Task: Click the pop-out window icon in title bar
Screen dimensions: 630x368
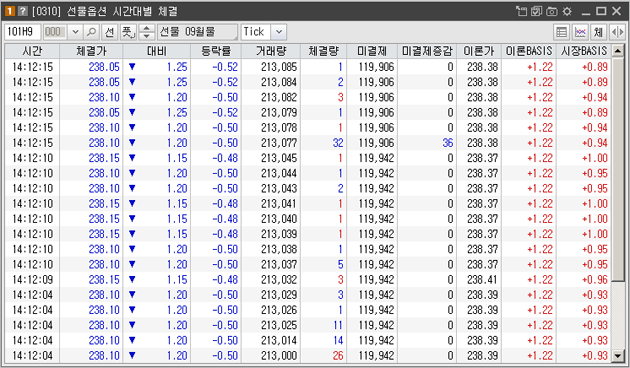Action: (x=522, y=11)
